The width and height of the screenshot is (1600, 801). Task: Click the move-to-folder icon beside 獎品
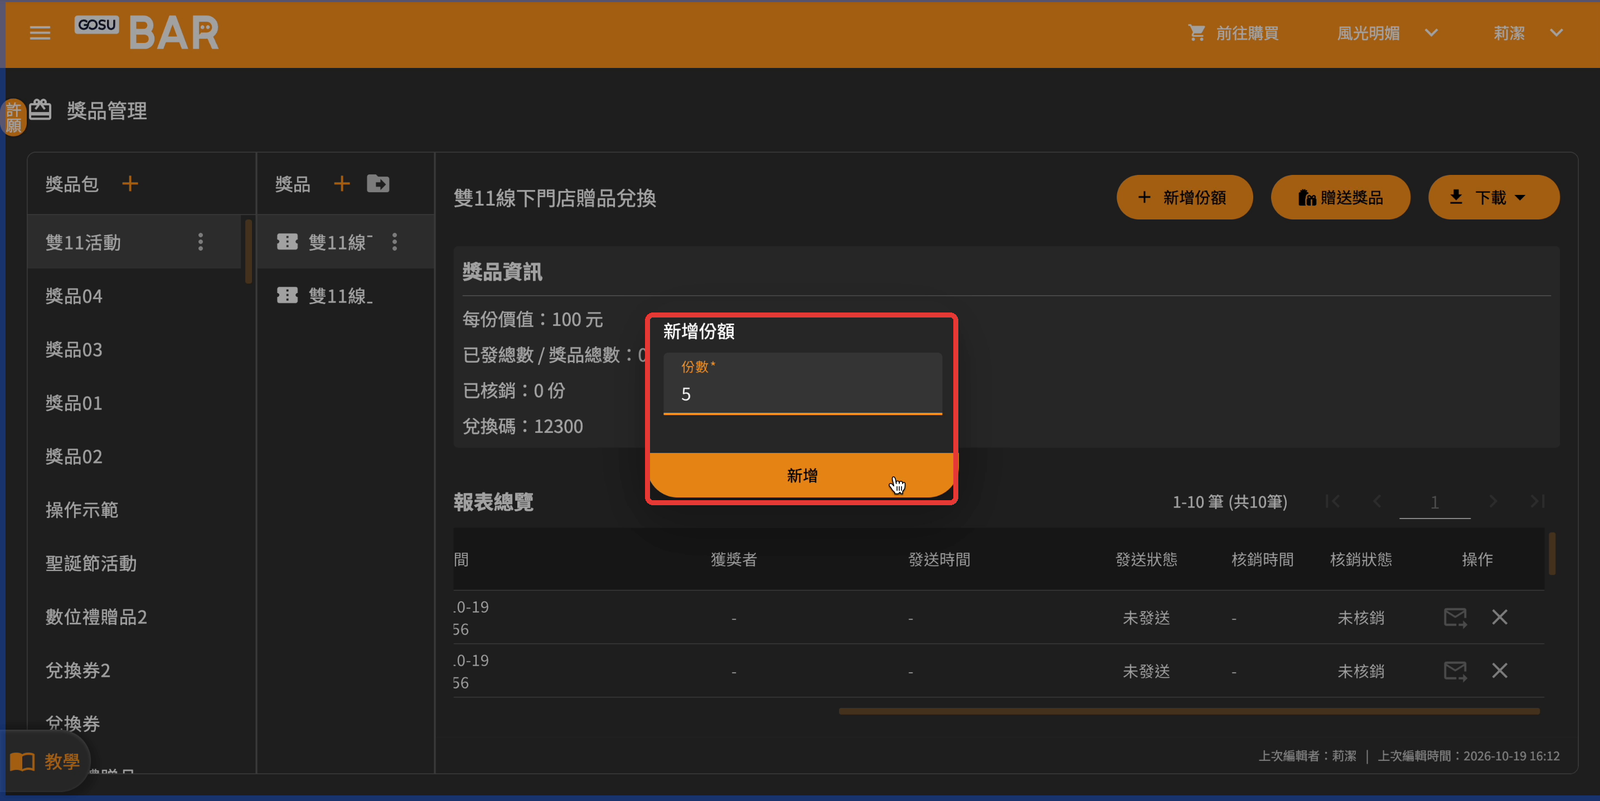click(x=378, y=184)
